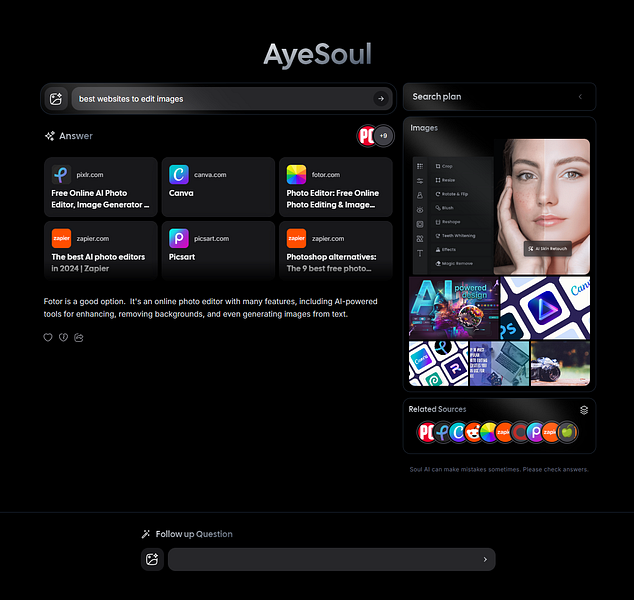Open the +9 sources badge
Image resolution: width=634 pixels, height=600 pixels.
tap(383, 136)
